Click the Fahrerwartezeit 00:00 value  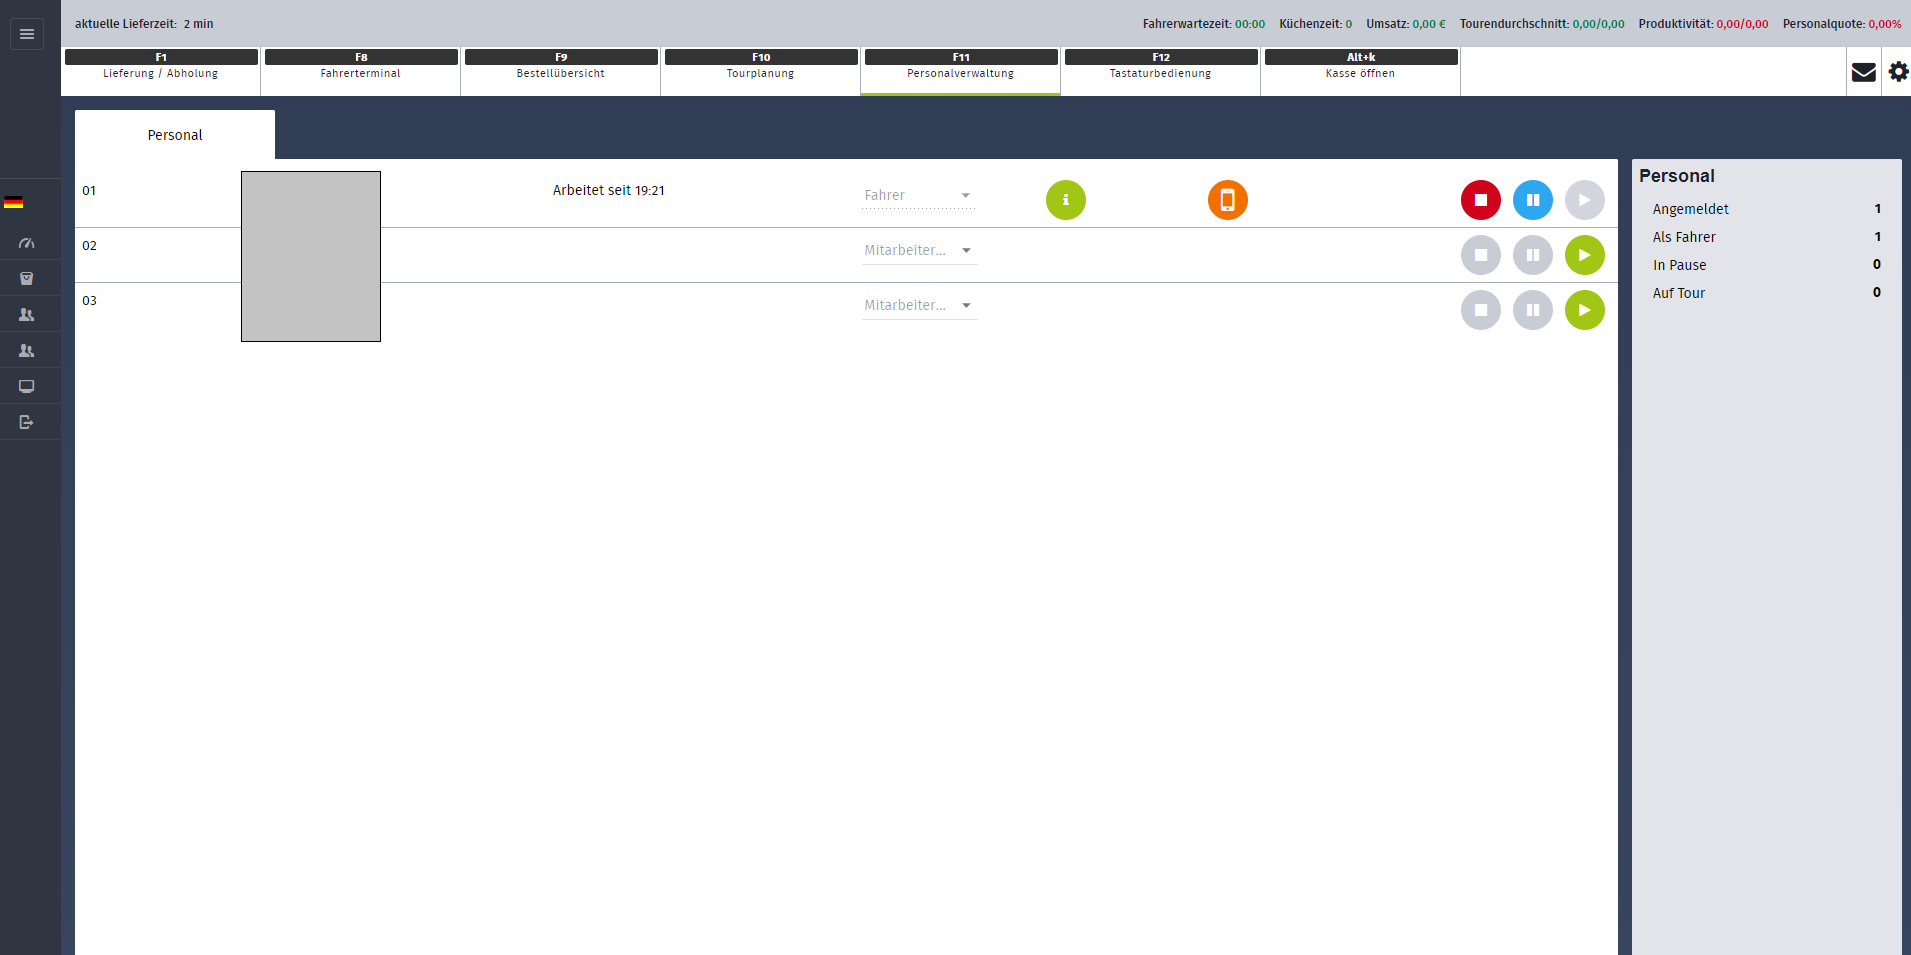[x=1250, y=24]
